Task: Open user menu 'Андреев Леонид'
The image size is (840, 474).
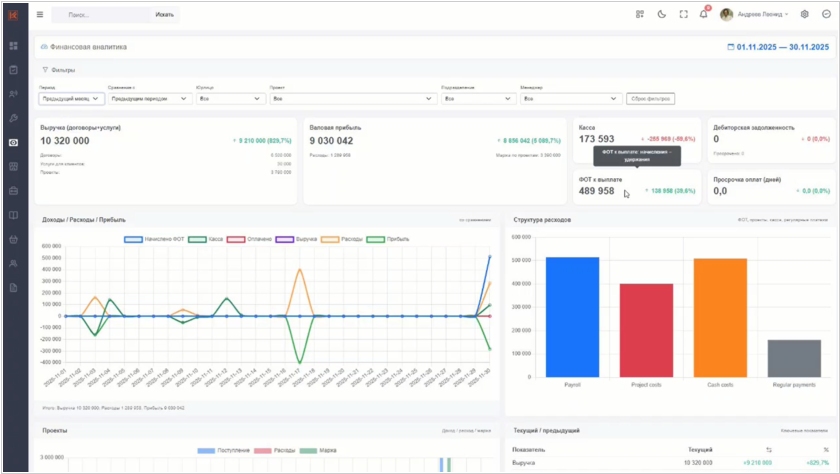Action: [762, 15]
